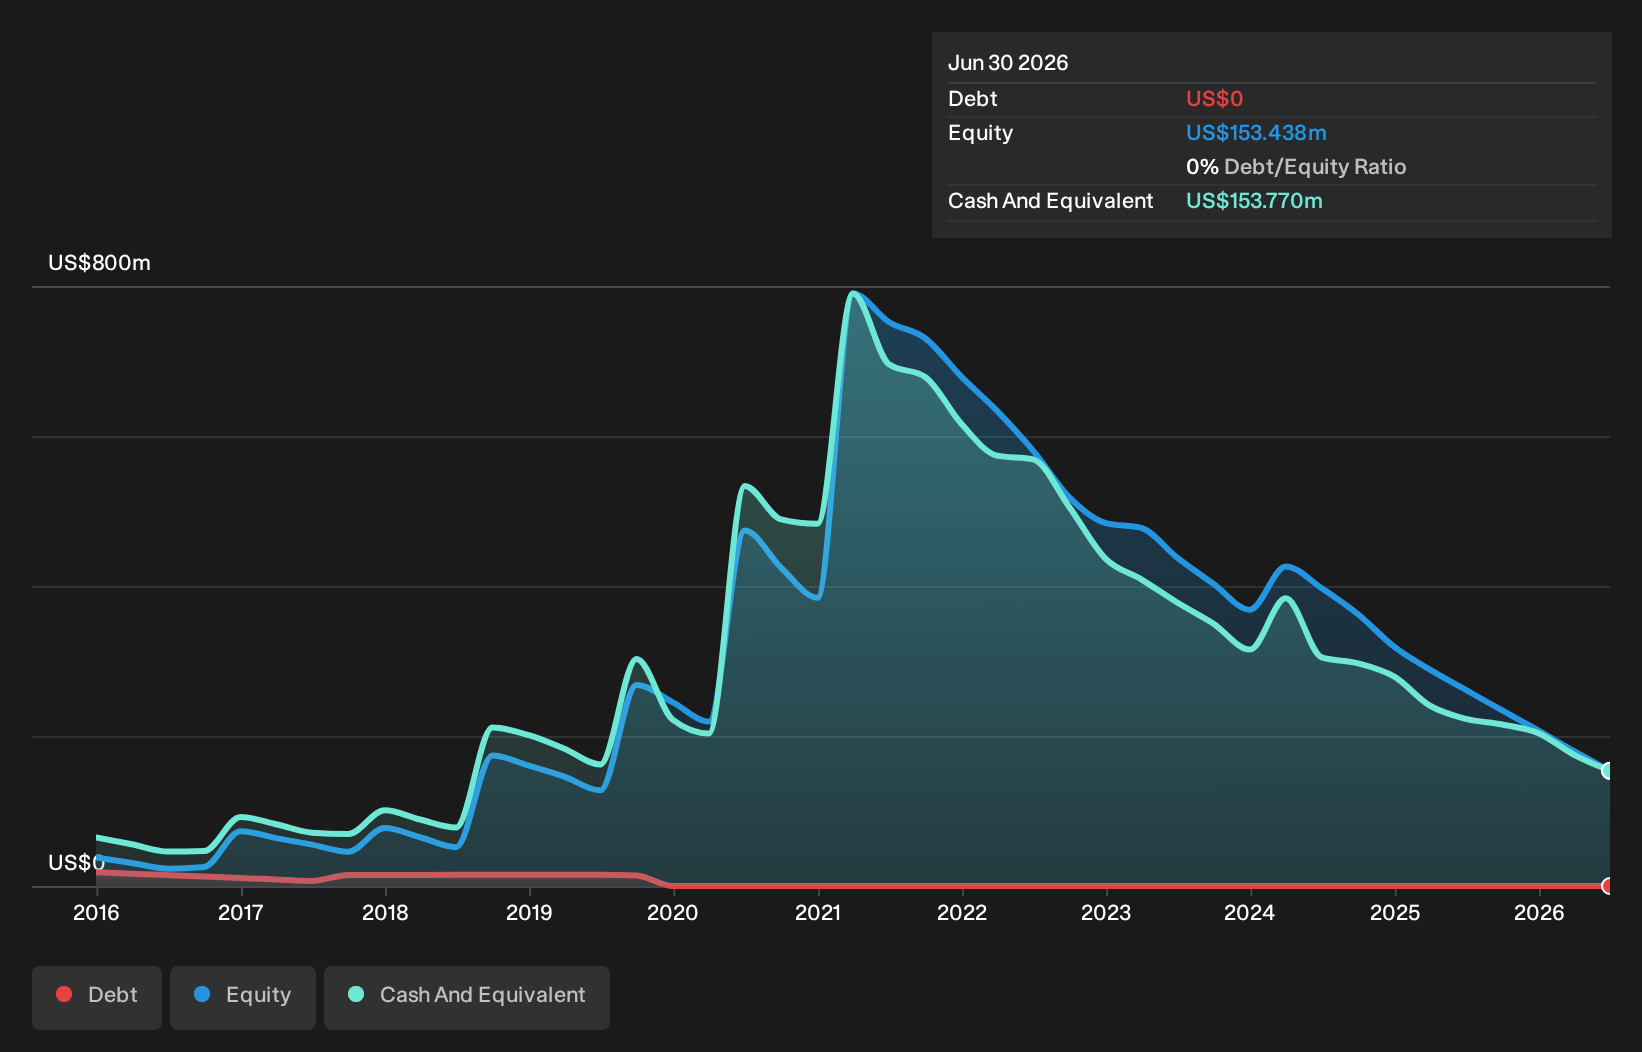Click Cash And Equivalent label in tooltip

[x=1050, y=201]
